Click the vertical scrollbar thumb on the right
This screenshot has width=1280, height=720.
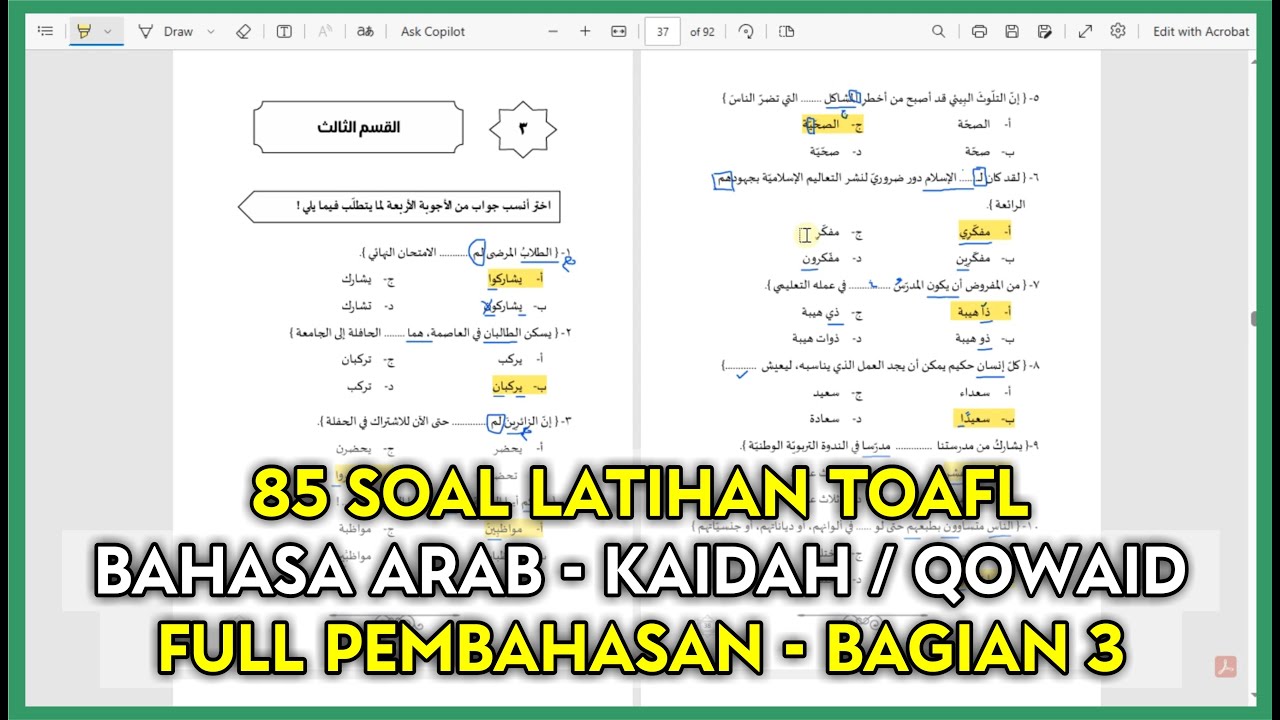click(x=1254, y=319)
